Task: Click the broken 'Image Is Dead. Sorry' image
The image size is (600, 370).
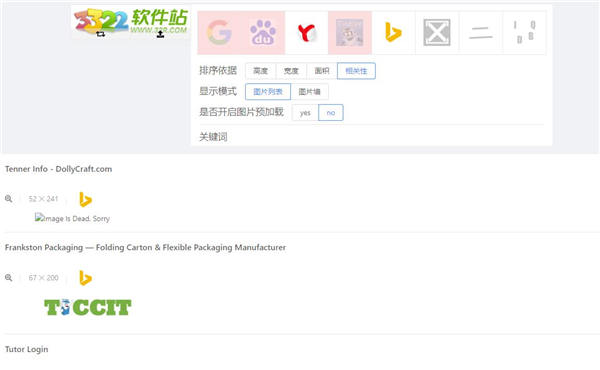Action: pos(72,218)
